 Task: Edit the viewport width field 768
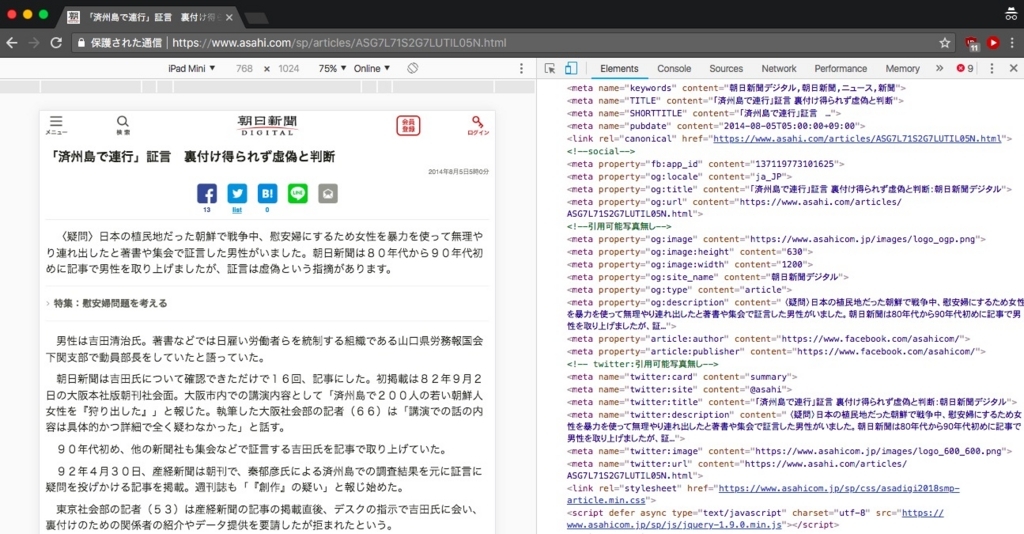[x=244, y=68]
